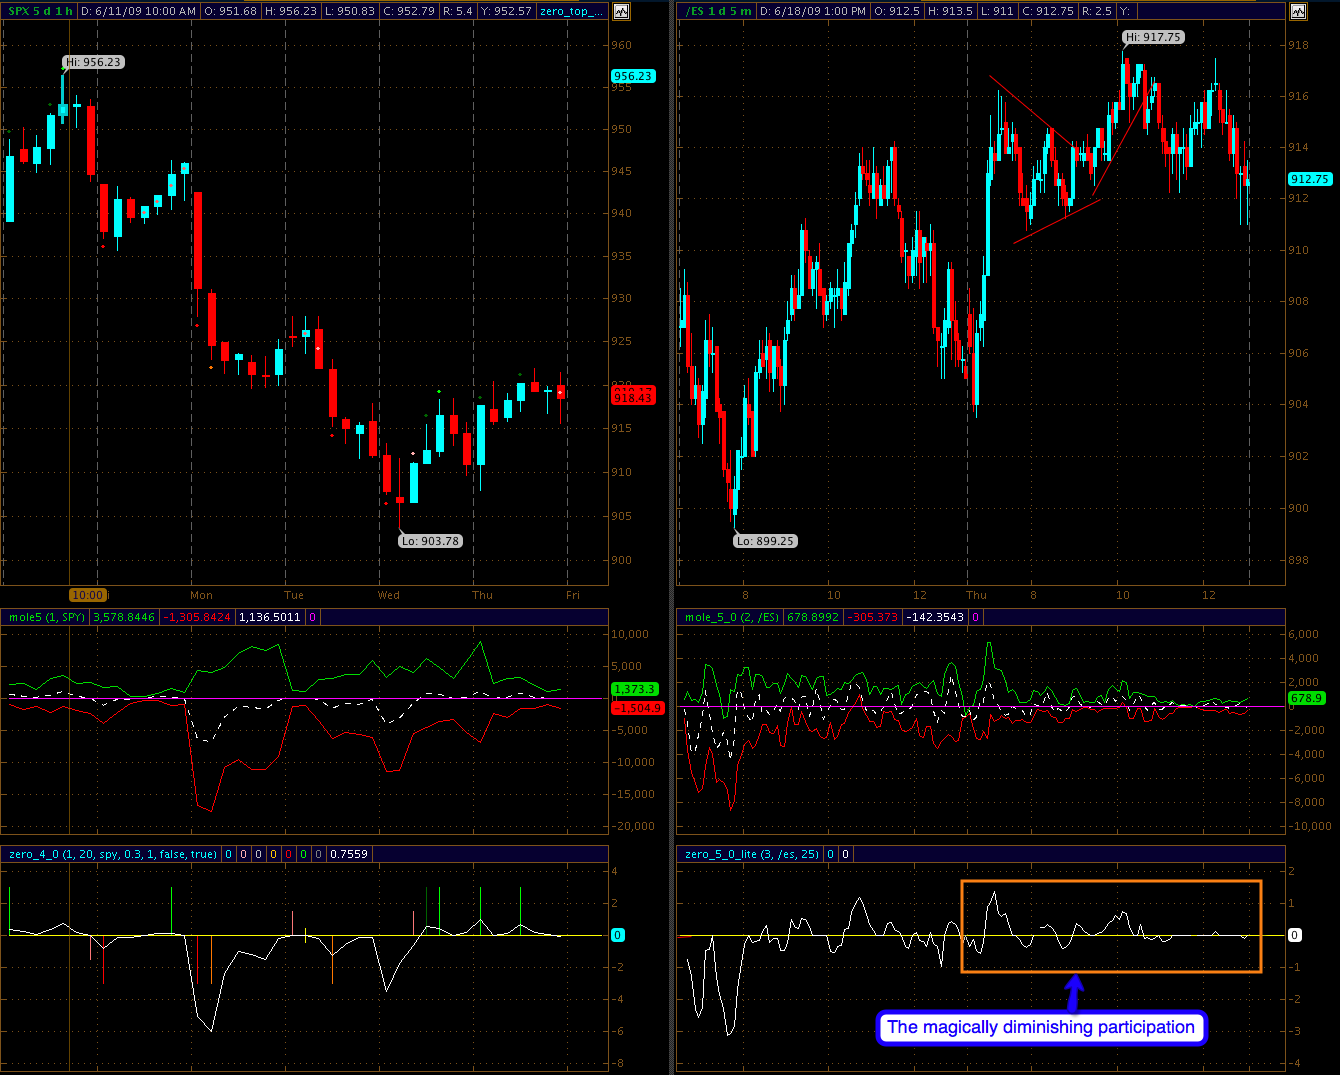Click the Lo: 903.78 price bubble
The height and width of the screenshot is (1075, 1340).
click(x=430, y=541)
